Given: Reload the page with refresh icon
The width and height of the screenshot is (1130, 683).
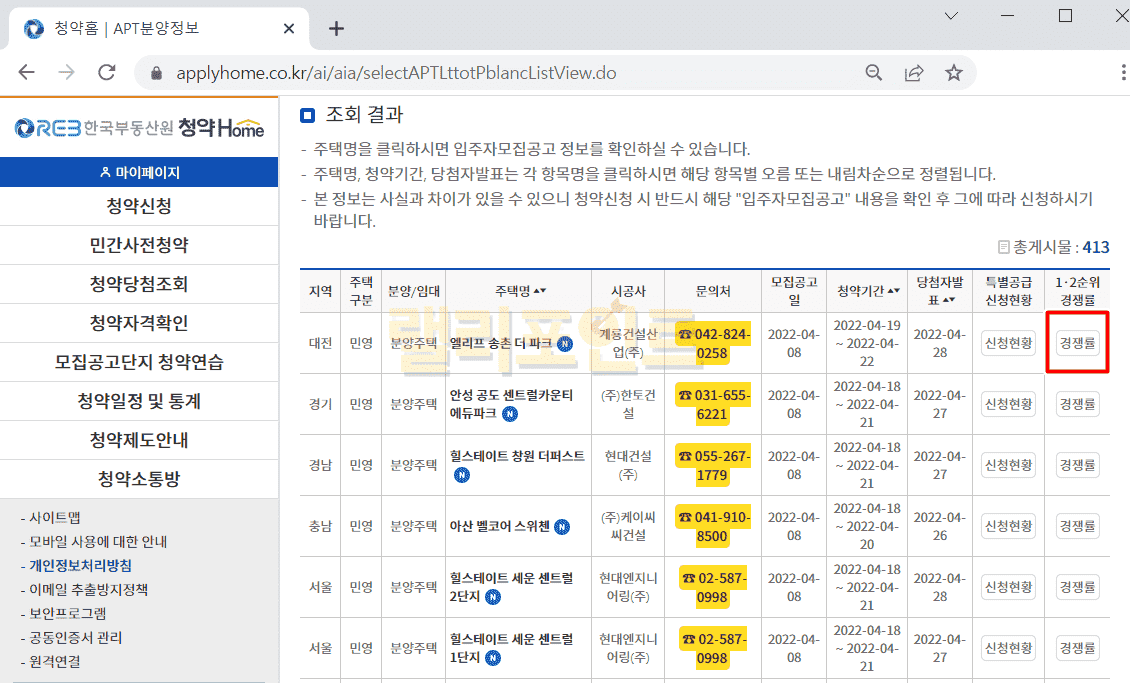Looking at the screenshot, I should click(x=107, y=72).
